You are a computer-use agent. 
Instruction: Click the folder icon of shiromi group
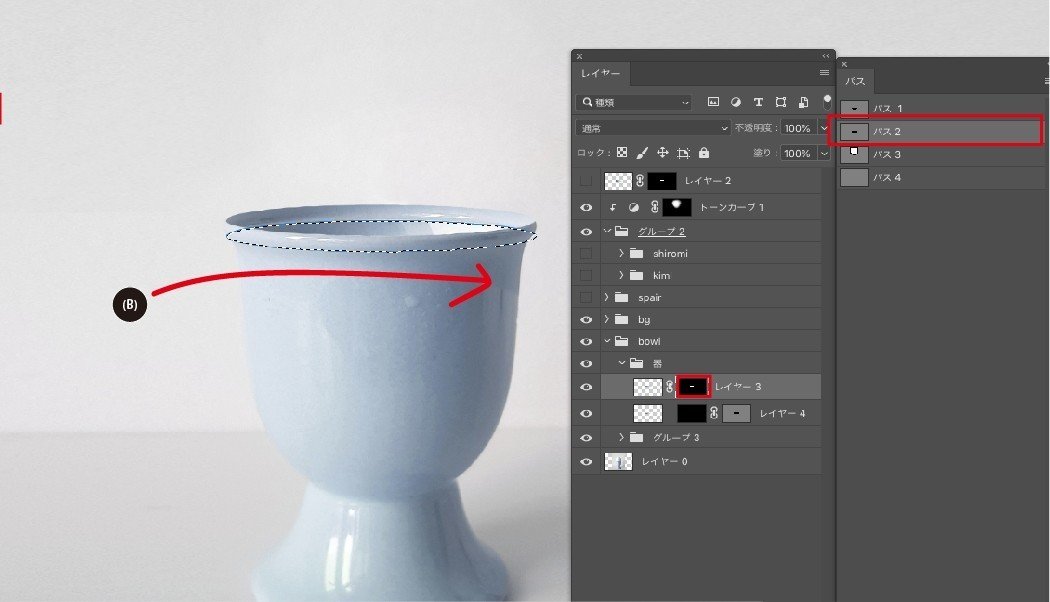point(637,253)
